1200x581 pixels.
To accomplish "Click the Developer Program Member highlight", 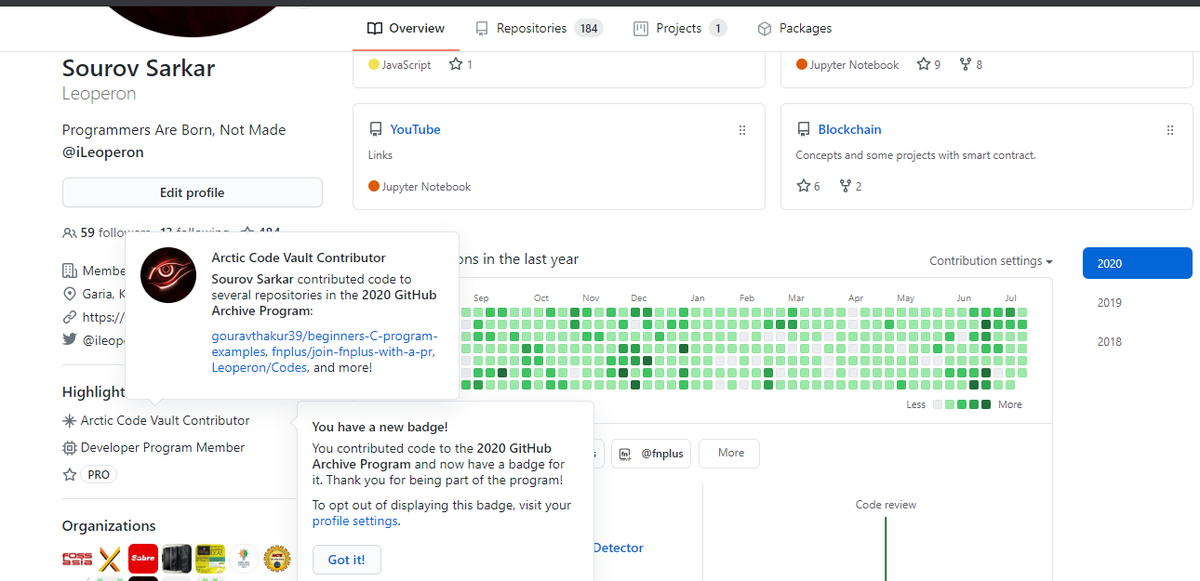I will tap(163, 448).
